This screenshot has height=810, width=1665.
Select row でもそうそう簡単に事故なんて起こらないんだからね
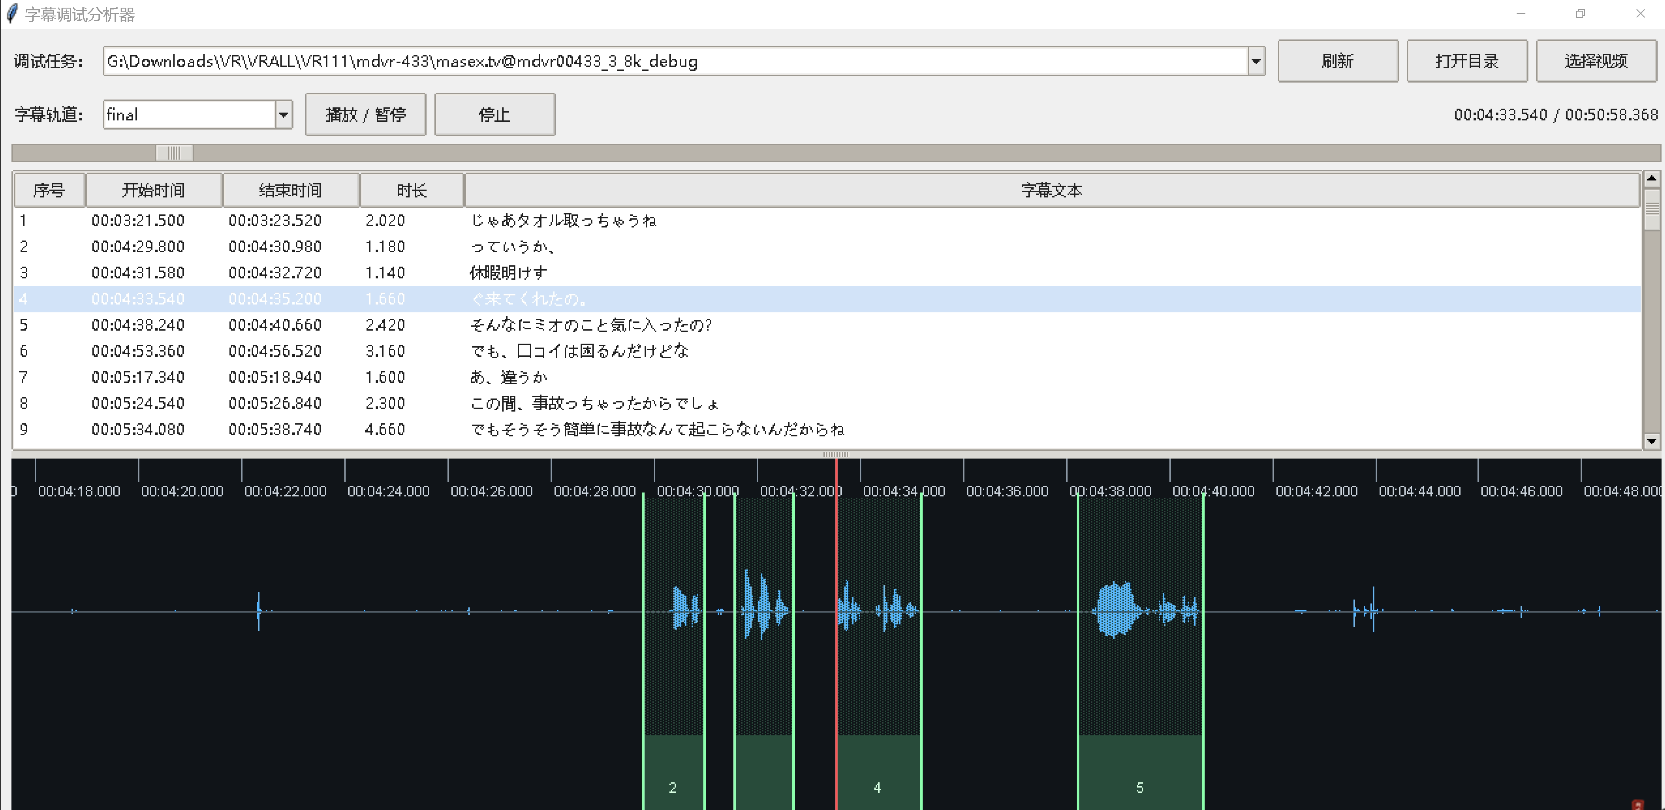point(827,429)
